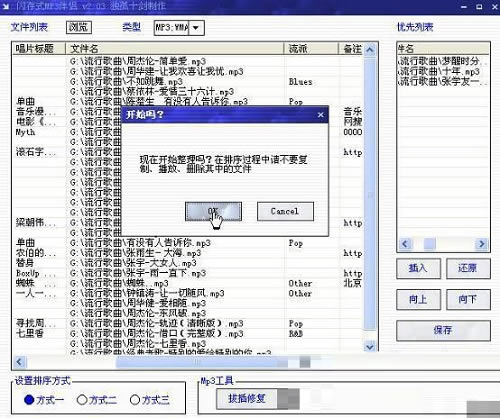The width and height of the screenshot is (500, 418).
Task: Close the 开始吗 dialog with X
Action: (x=321, y=115)
